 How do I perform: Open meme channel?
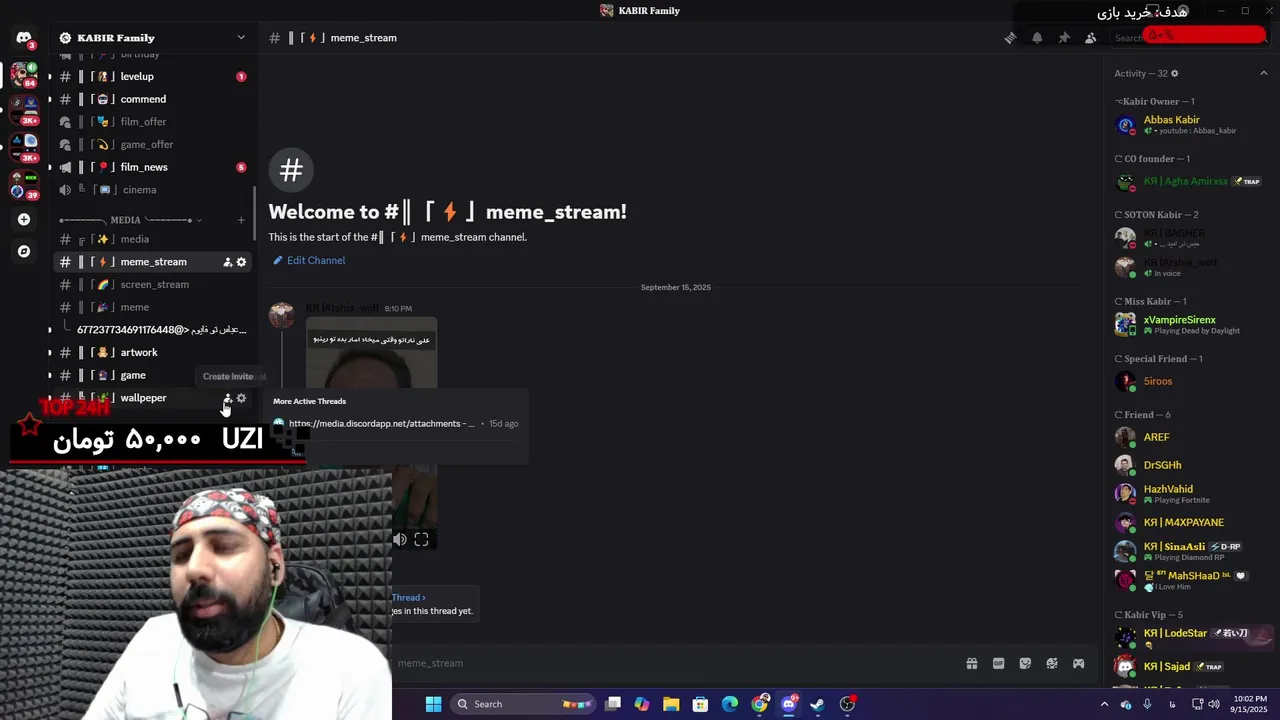coord(152,307)
